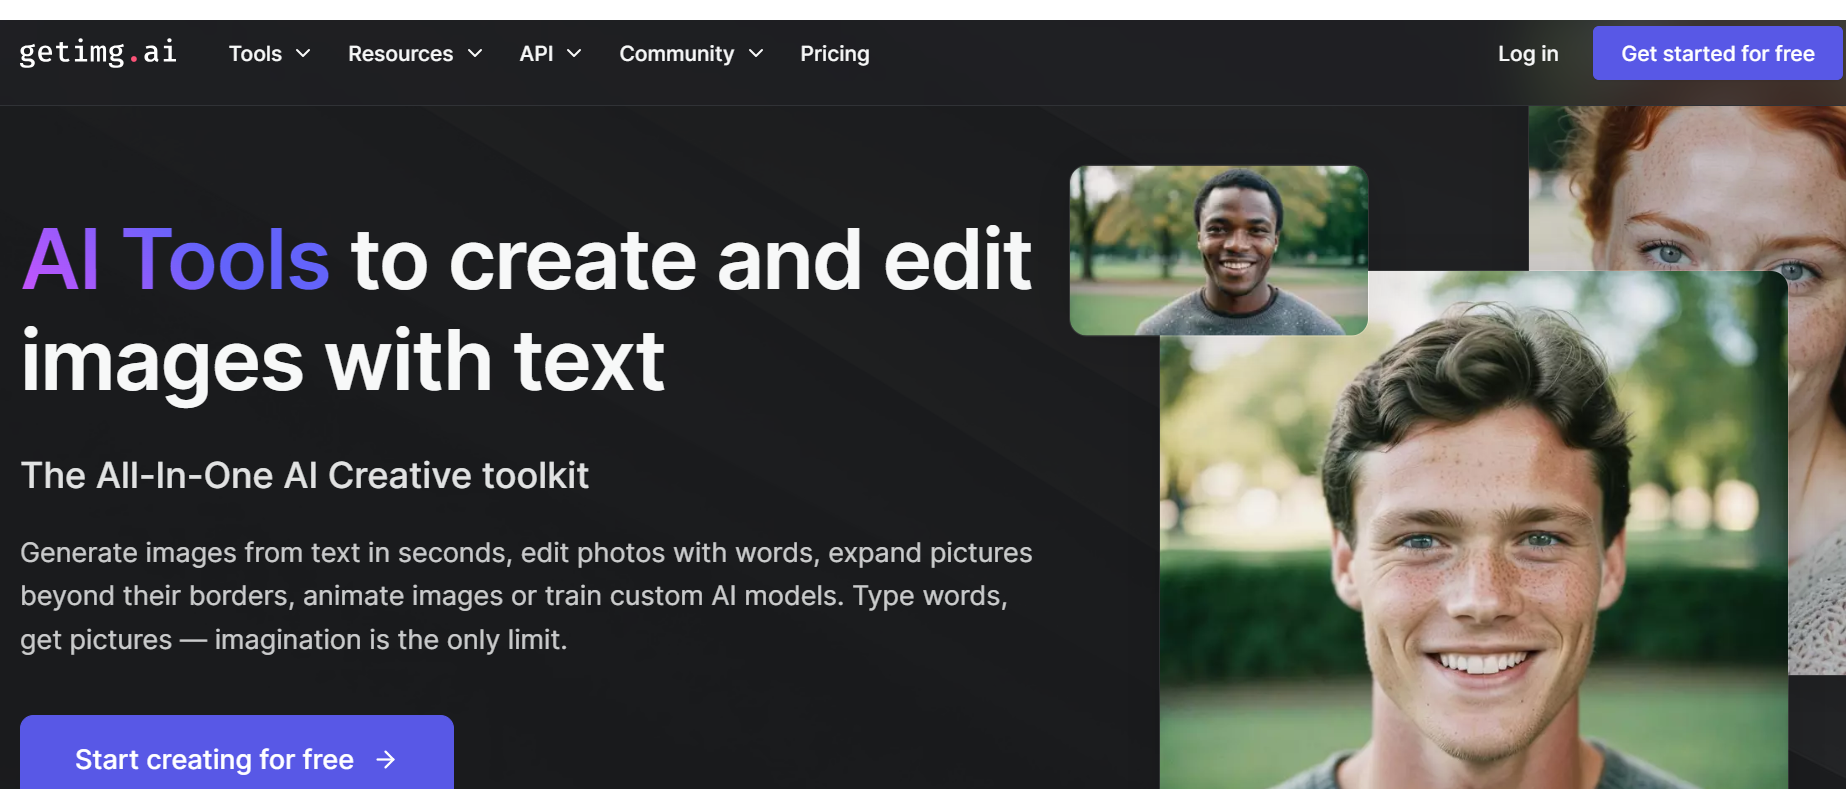Select the API menu item

[x=536, y=54]
